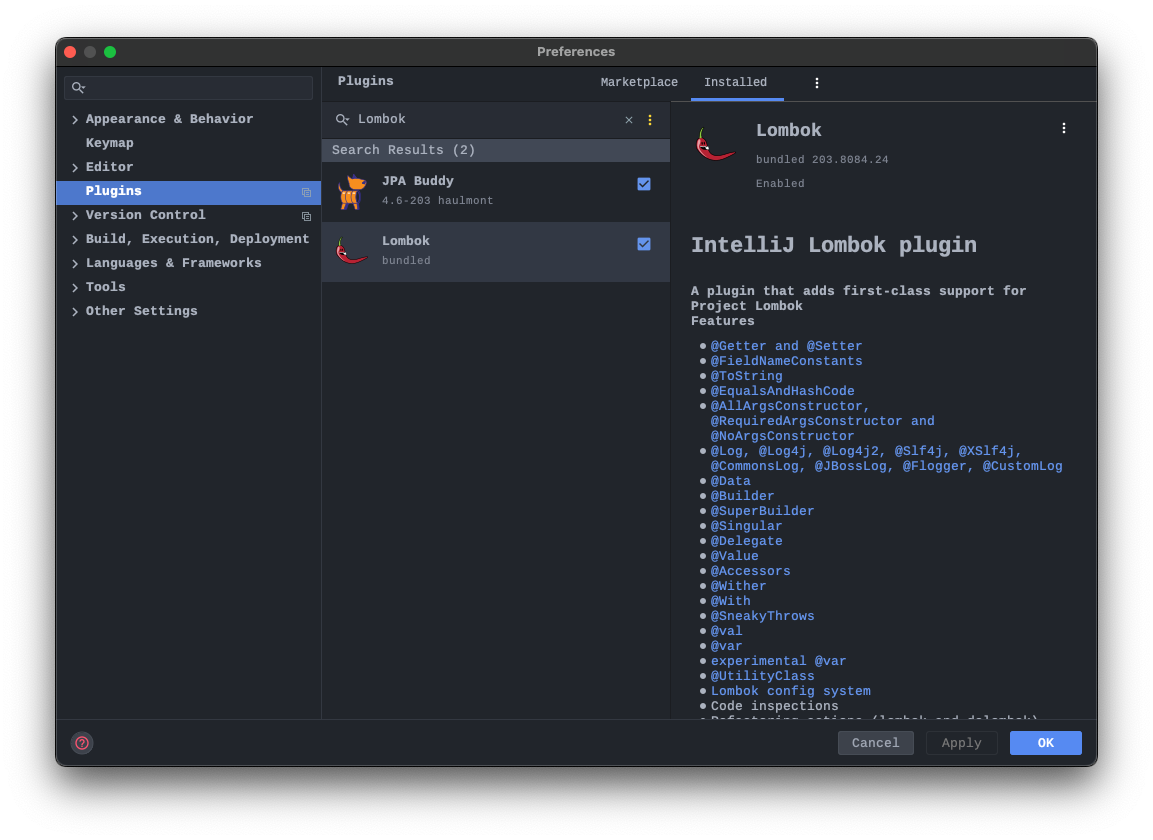Open plugin search options yellow dots menu

(650, 120)
